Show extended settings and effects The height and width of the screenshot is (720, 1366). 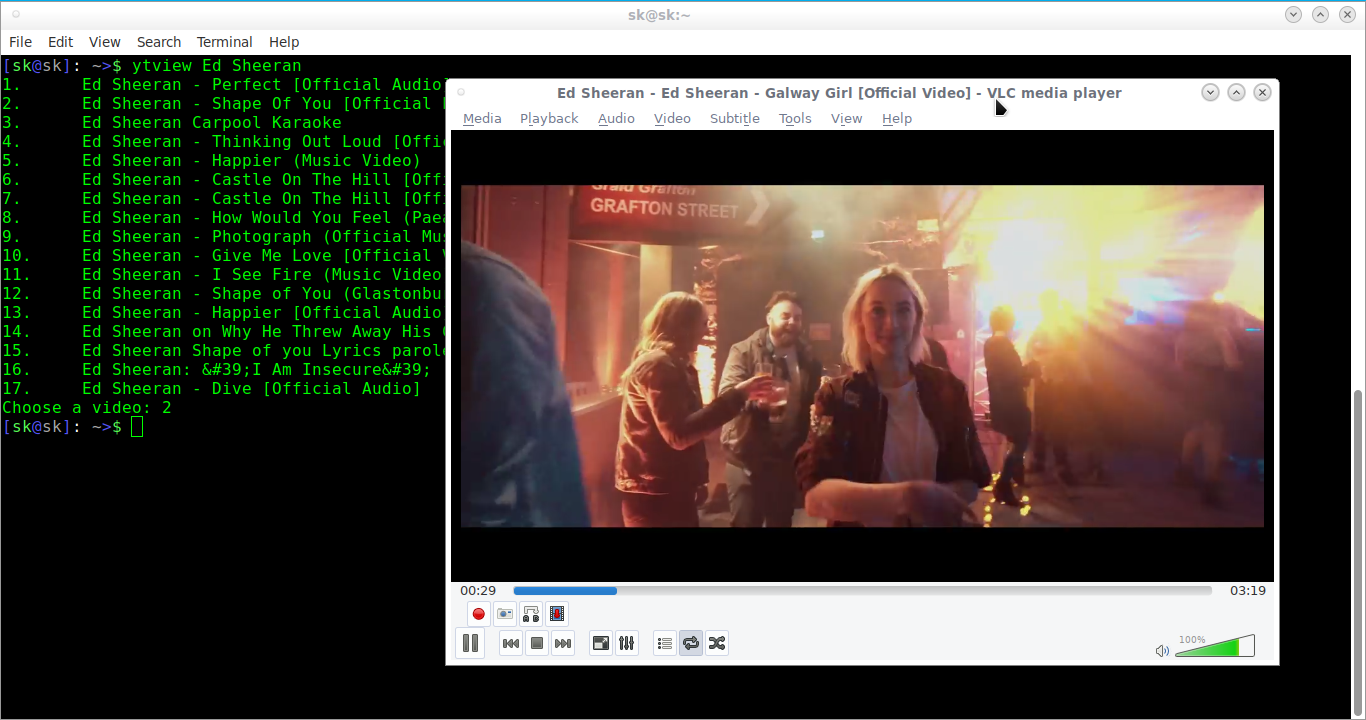coord(626,643)
